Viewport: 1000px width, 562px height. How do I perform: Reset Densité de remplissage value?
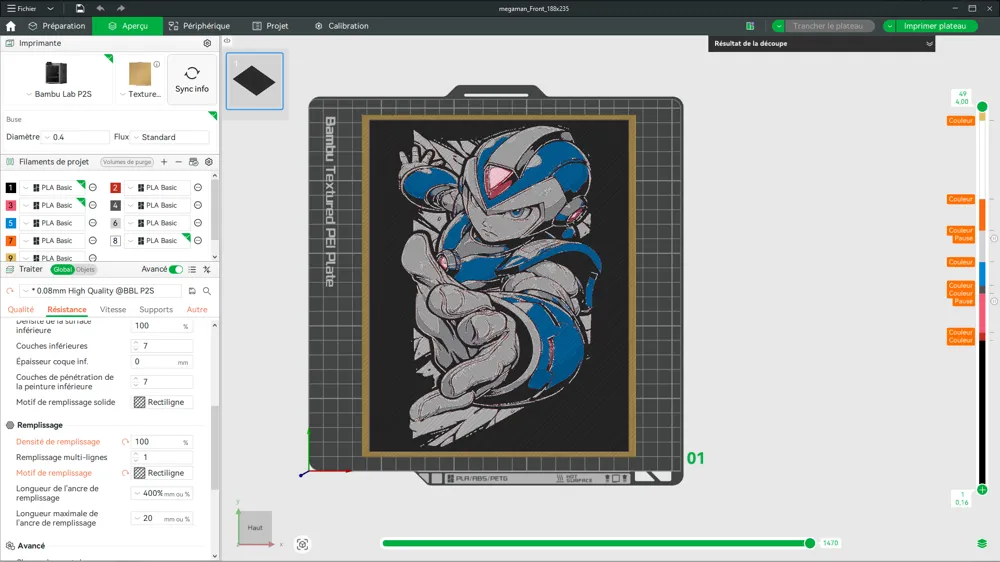pyautogui.click(x=125, y=442)
